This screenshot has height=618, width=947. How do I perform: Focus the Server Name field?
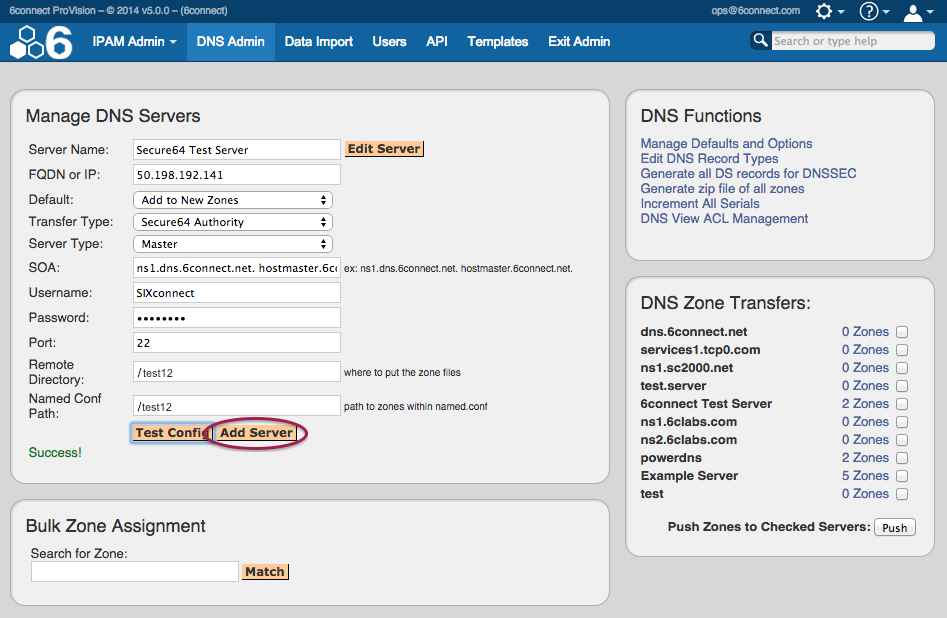[x=237, y=150]
